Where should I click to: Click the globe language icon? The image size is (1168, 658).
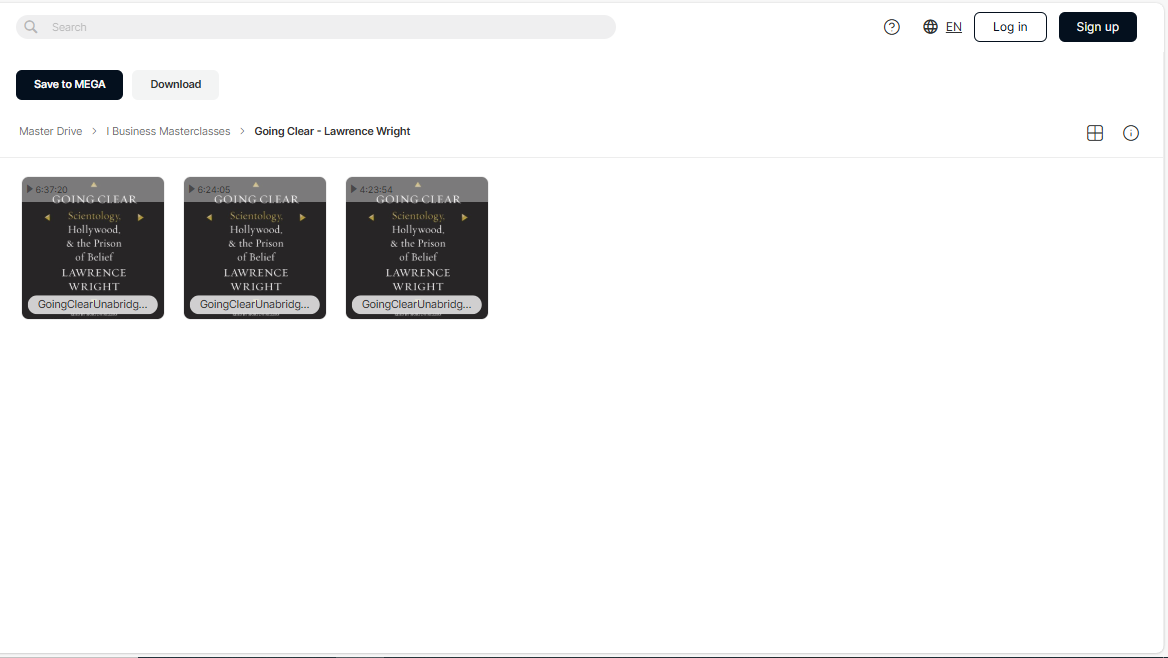click(930, 27)
